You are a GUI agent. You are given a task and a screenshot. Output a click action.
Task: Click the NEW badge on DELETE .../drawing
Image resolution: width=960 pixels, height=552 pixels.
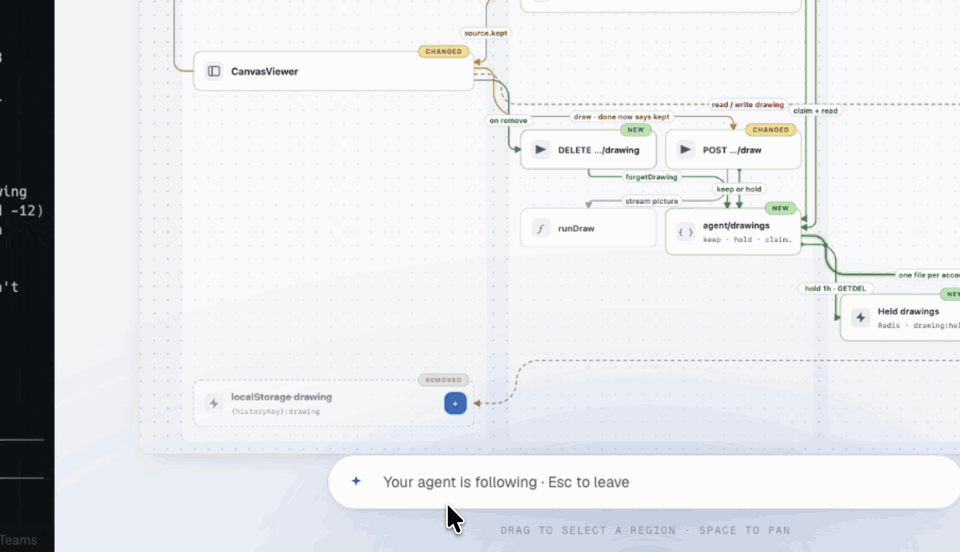pyautogui.click(x=636, y=130)
